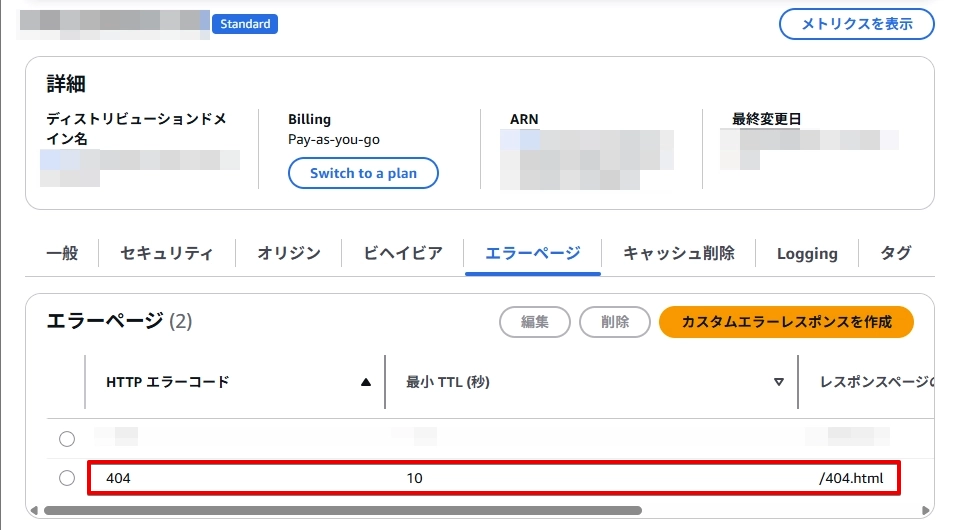Click the scroll-left arrow of the table
The image size is (956, 530).
click(34, 510)
